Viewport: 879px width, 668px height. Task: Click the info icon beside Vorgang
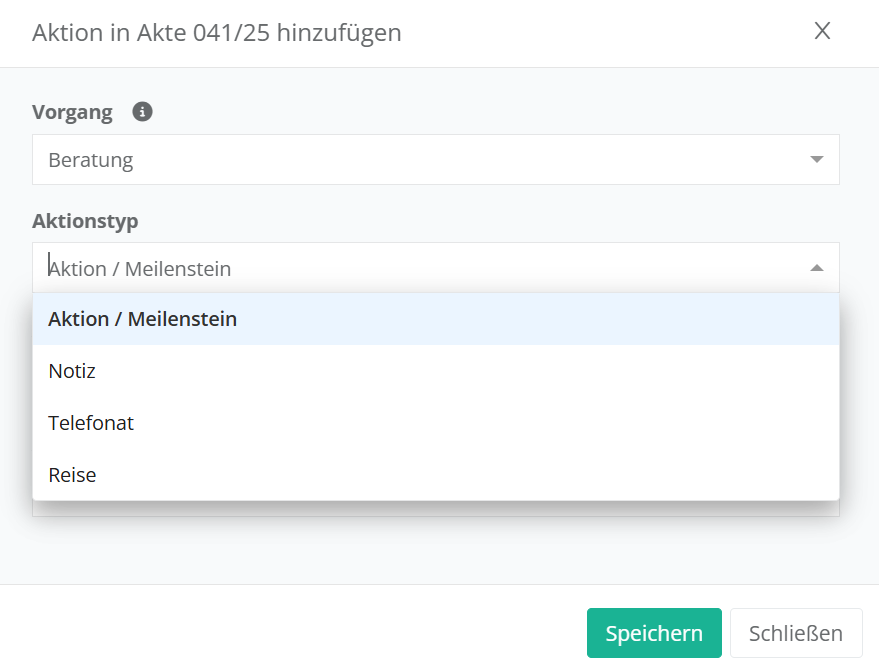point(142,112)
